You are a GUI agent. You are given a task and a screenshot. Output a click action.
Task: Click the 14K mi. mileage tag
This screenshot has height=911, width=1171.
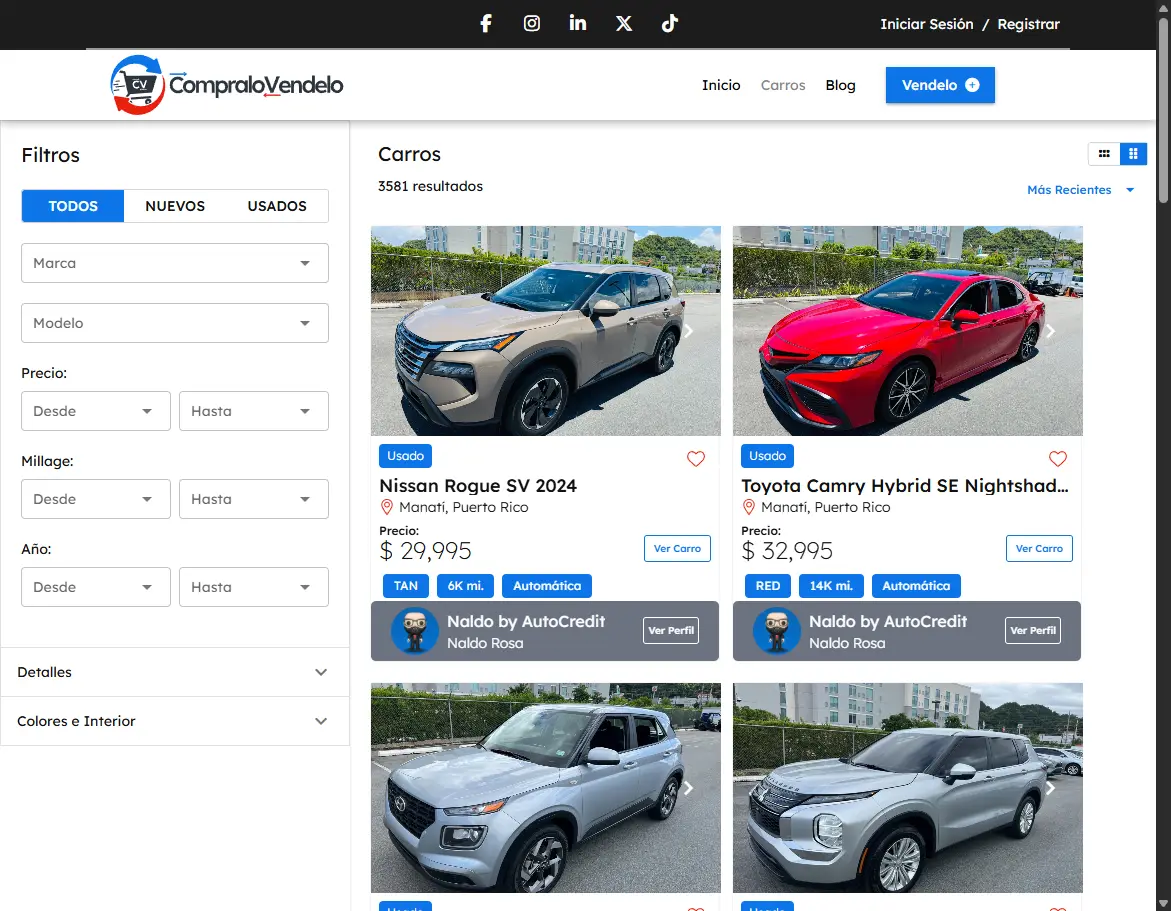coord(831,586)
